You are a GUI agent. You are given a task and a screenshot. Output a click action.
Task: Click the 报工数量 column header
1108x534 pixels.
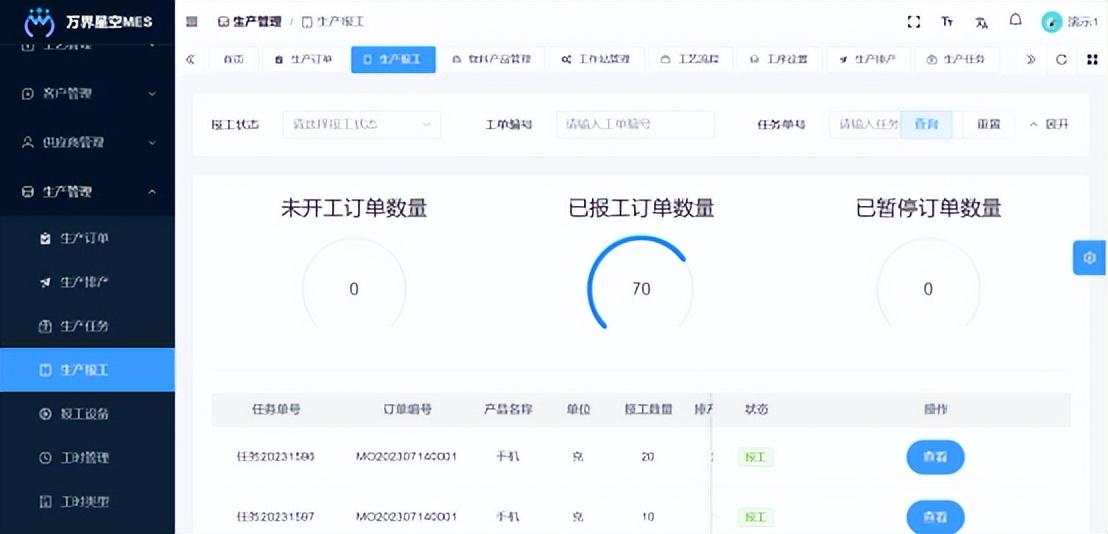tap(648, 409)
